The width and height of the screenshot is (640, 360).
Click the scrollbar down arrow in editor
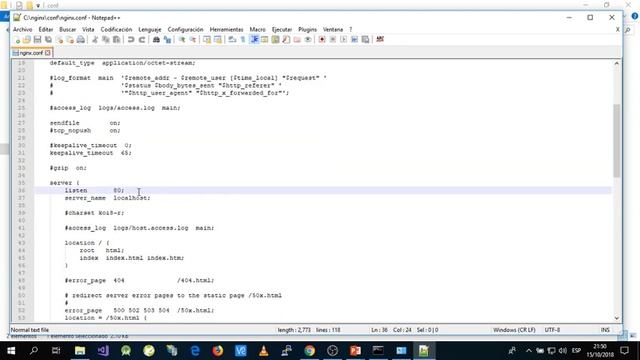pyautogui.click(x=616, y=318)
